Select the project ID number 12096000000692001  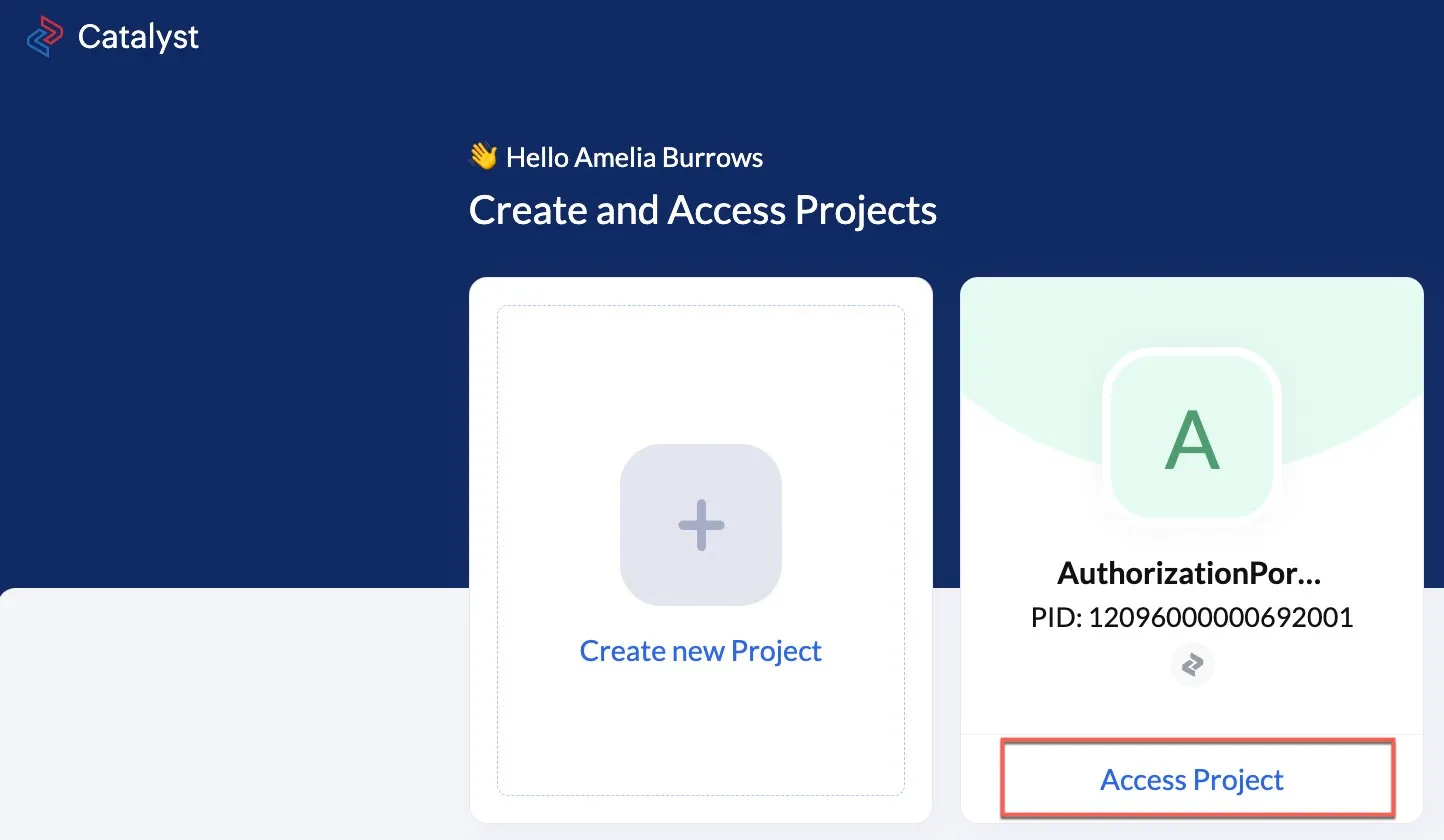(1221, 618)
